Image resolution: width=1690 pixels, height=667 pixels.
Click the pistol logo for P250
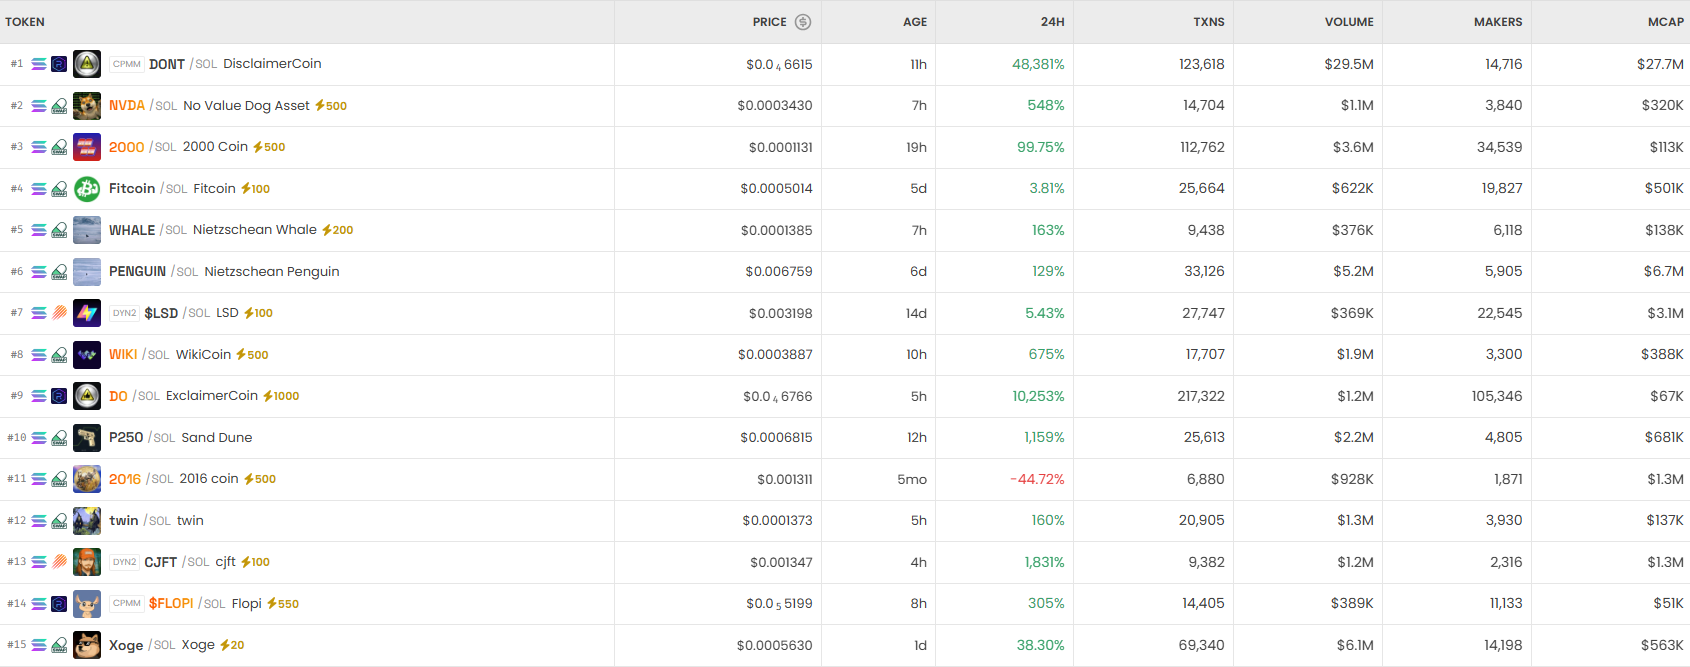tap(87, 438)
